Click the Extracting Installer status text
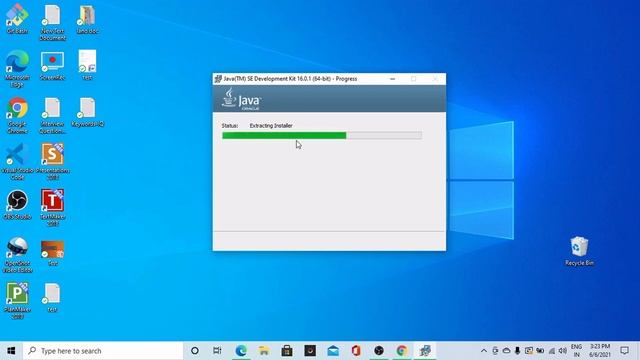Viewport: 640px width, 360px height. (x=271, y=126)
